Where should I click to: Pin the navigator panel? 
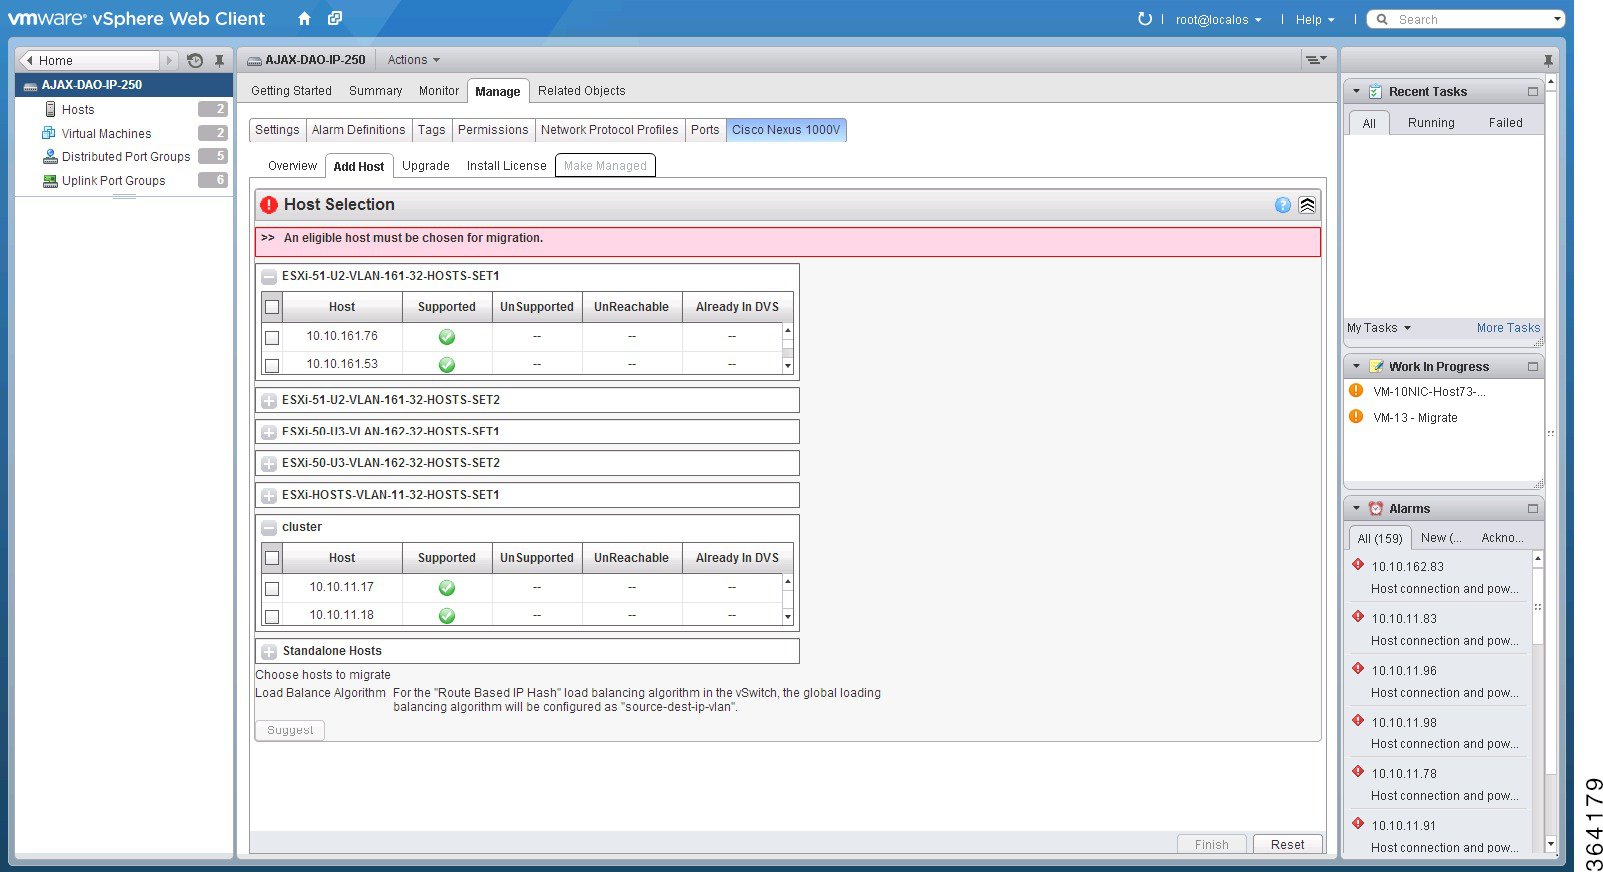(219, 61)
